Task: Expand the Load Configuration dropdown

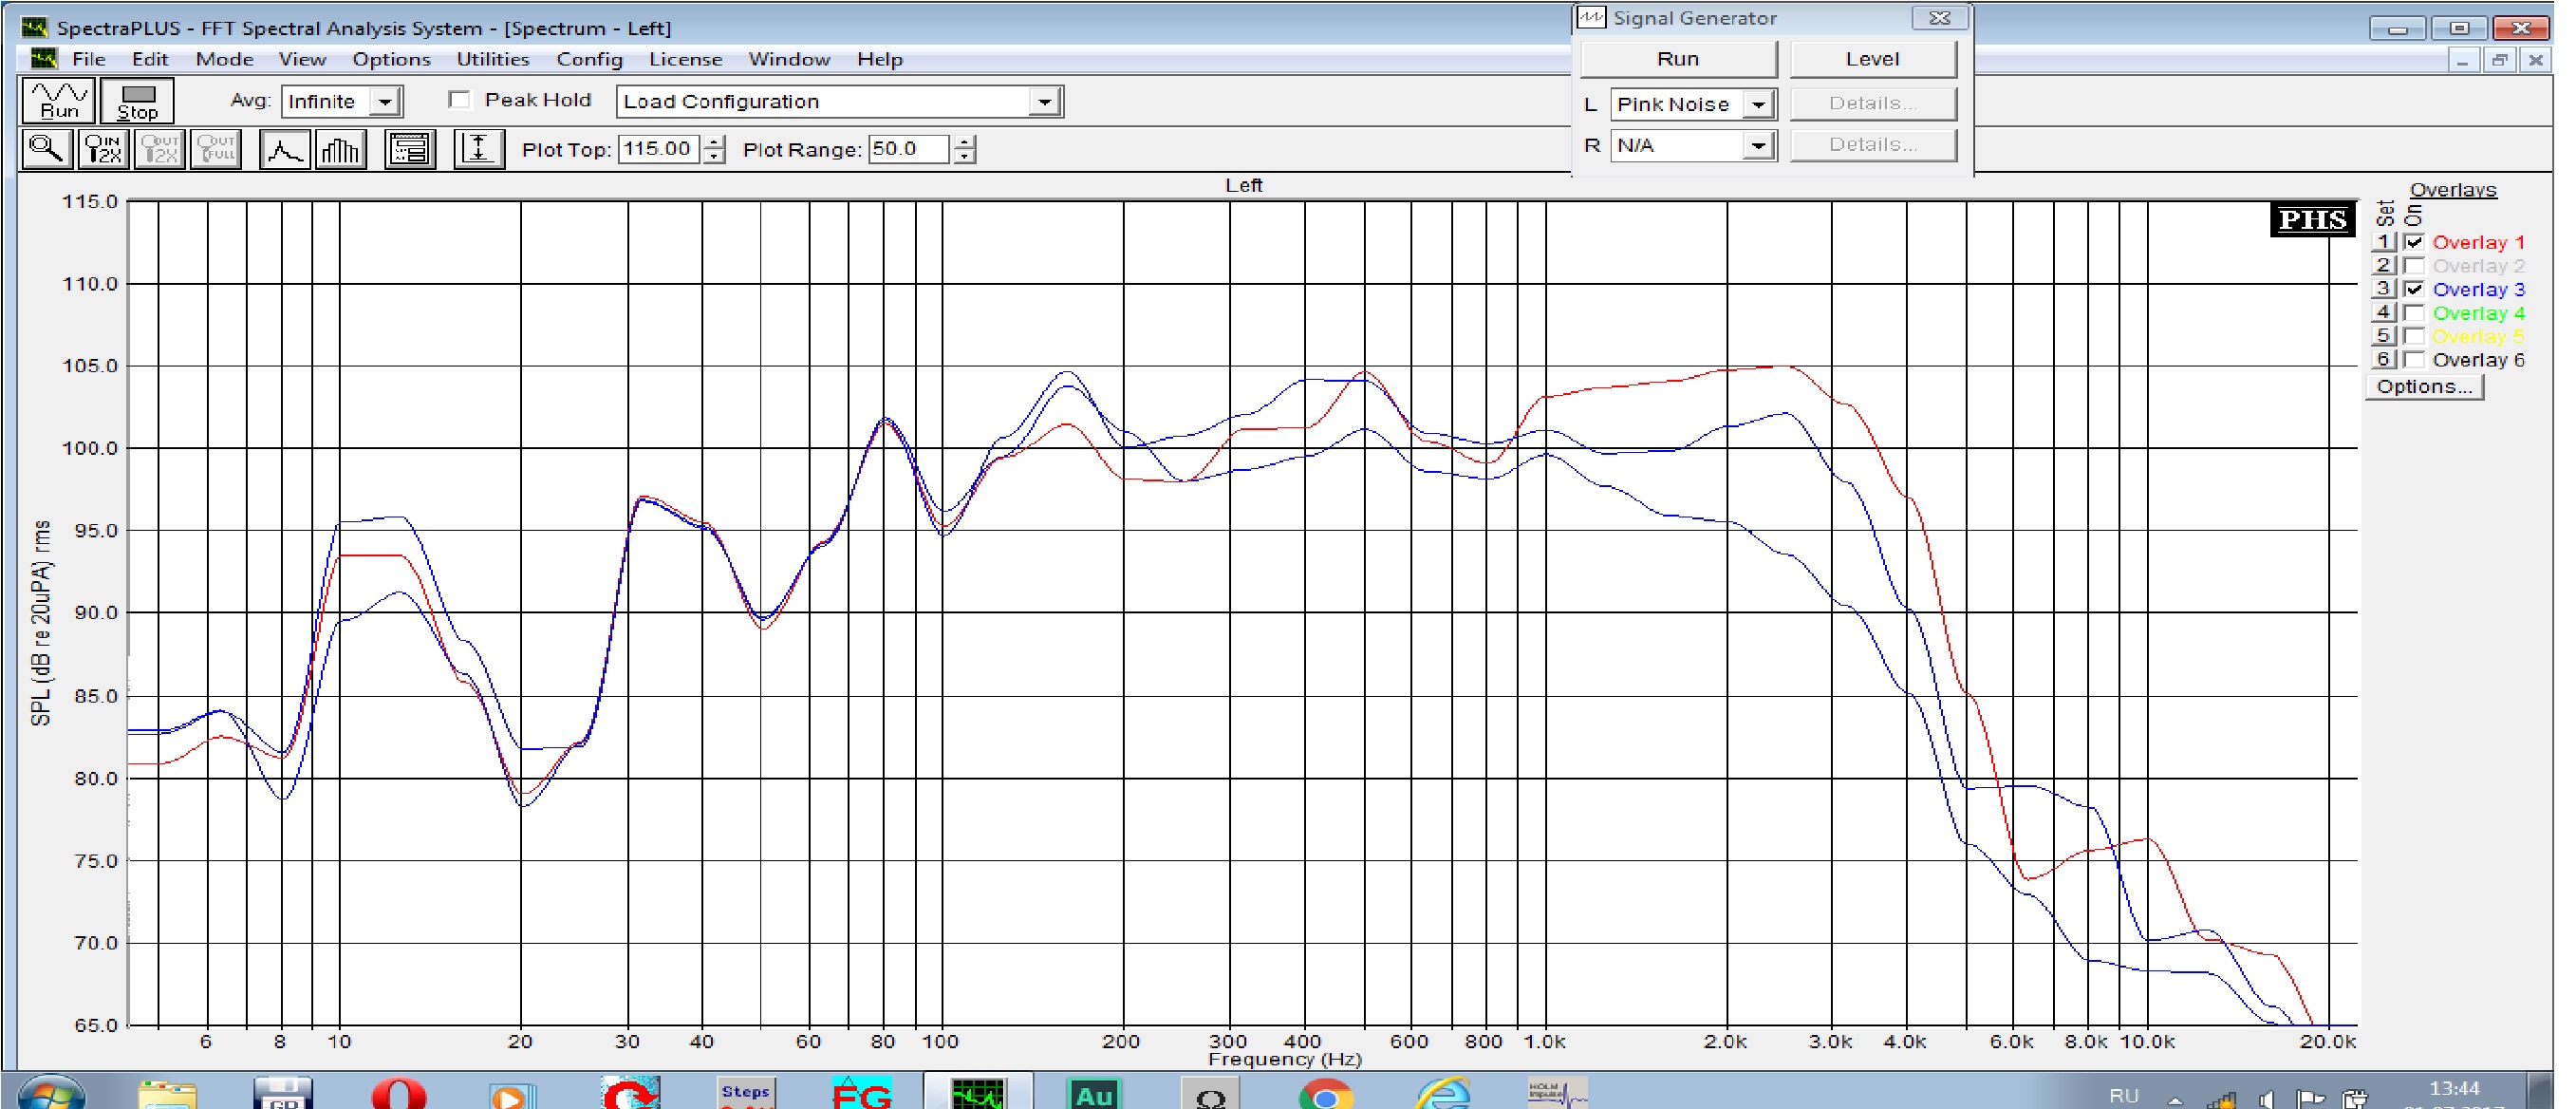Action: click(x=1043, y=102)
